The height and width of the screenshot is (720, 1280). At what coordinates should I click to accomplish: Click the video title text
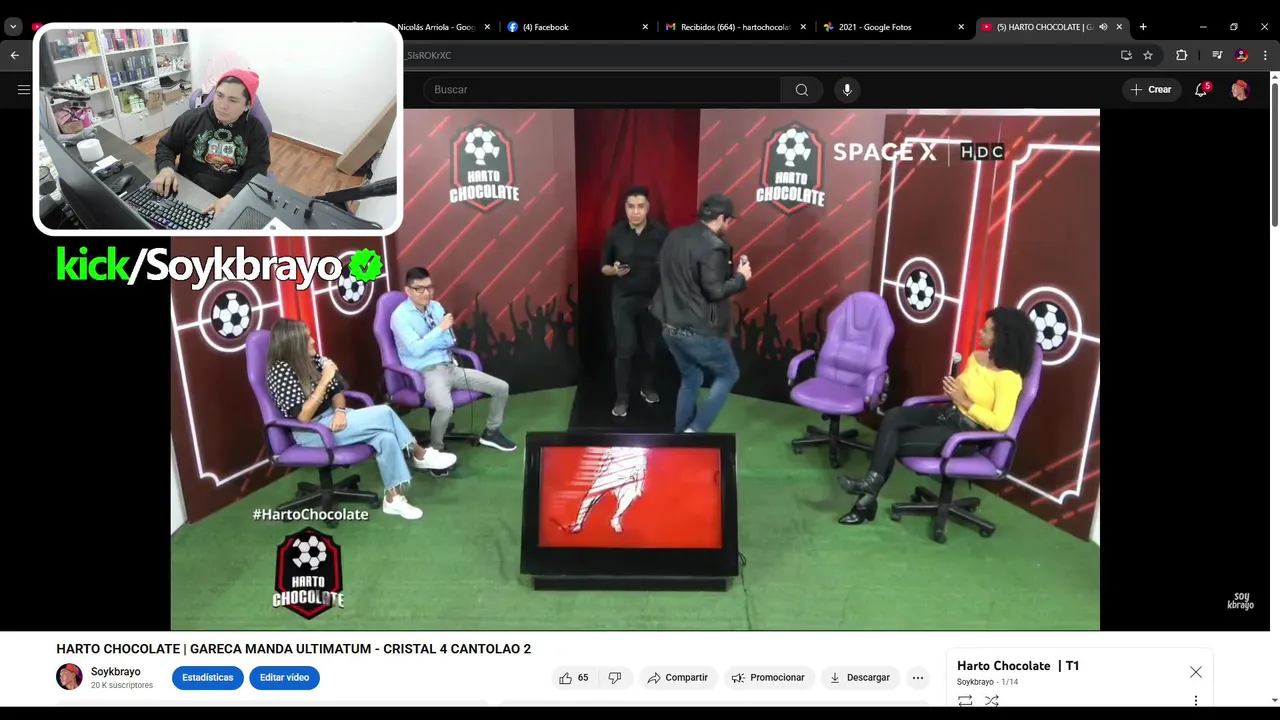pos(294,649)
